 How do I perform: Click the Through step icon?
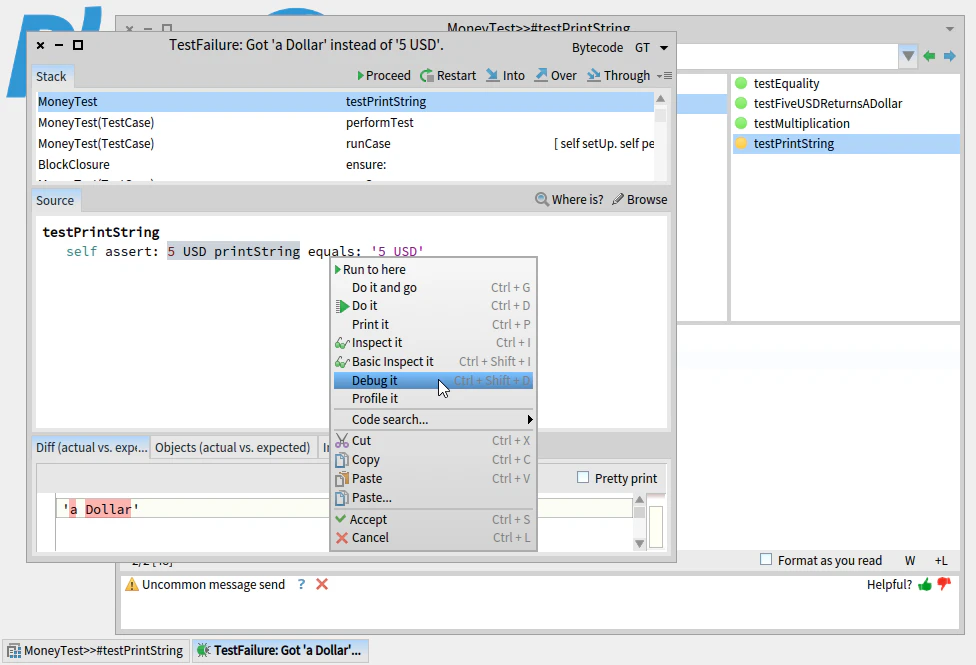tap(594, 75)
